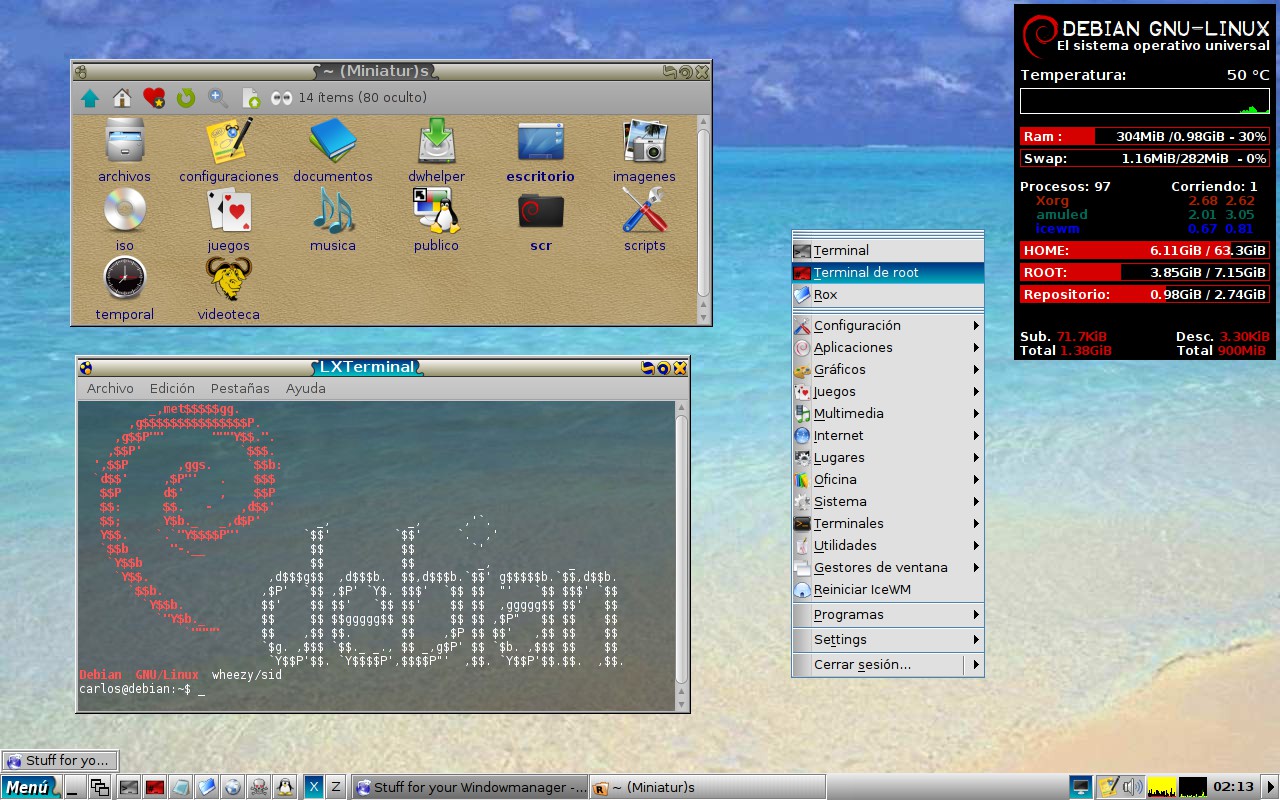Open the temporal clock folder
The image size is (1280, 800).
pyautogui.click(x=124, y=289)
